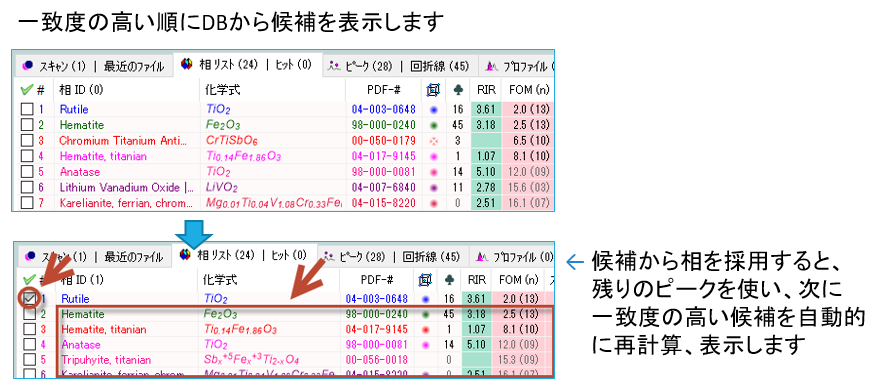Switch to the ヒット (0) tab above the 相 ID (1) list
Image resolution: width=873 pixels, height=384 pixels.
click(x=288, y=255)
